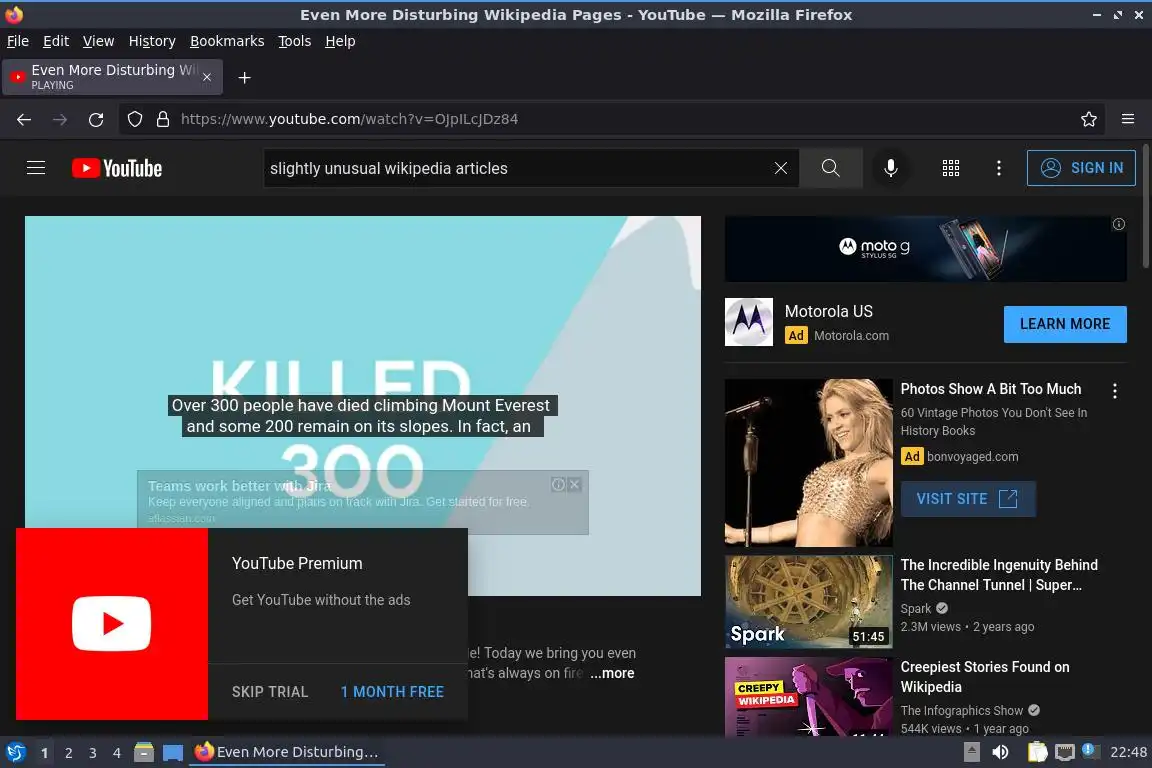This screenshot has width=1152, height=768.
Task: Open the Edit menu
Action: click(x=56, y=41)
